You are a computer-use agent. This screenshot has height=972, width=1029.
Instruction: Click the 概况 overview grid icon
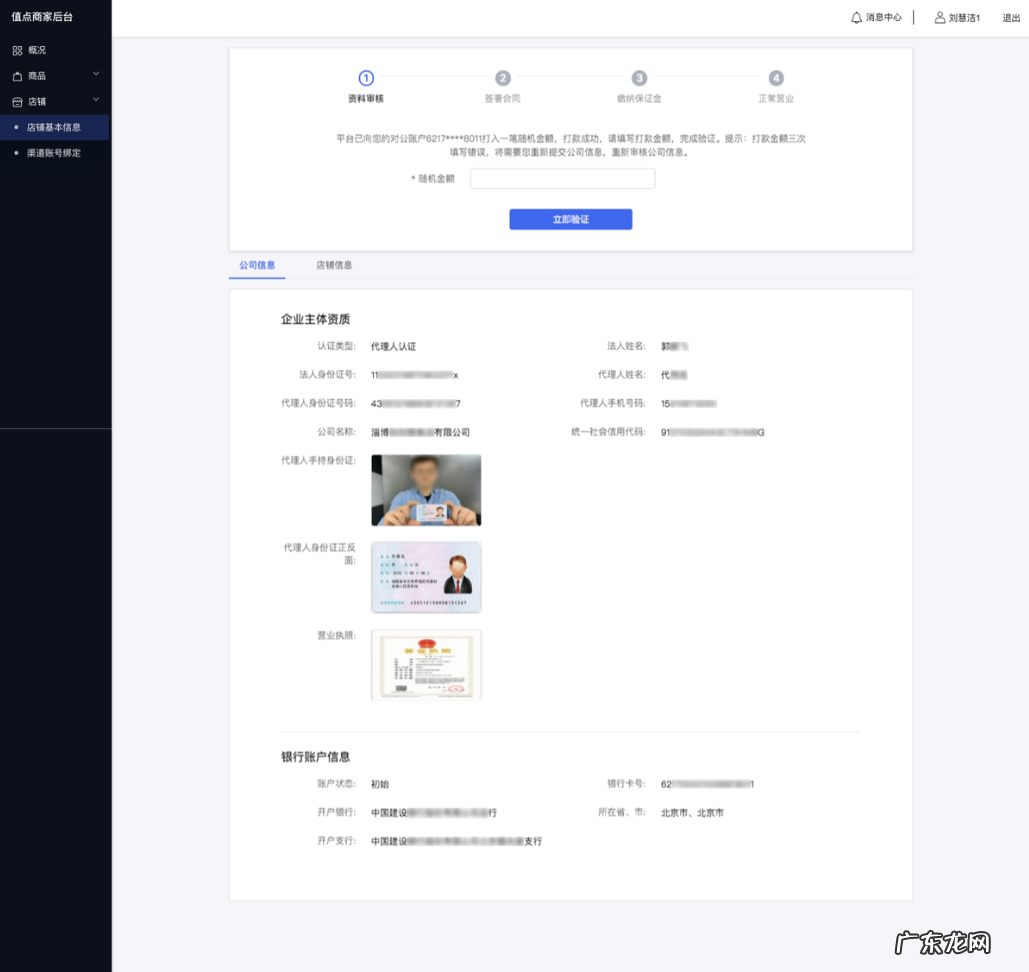pos(17,50)
